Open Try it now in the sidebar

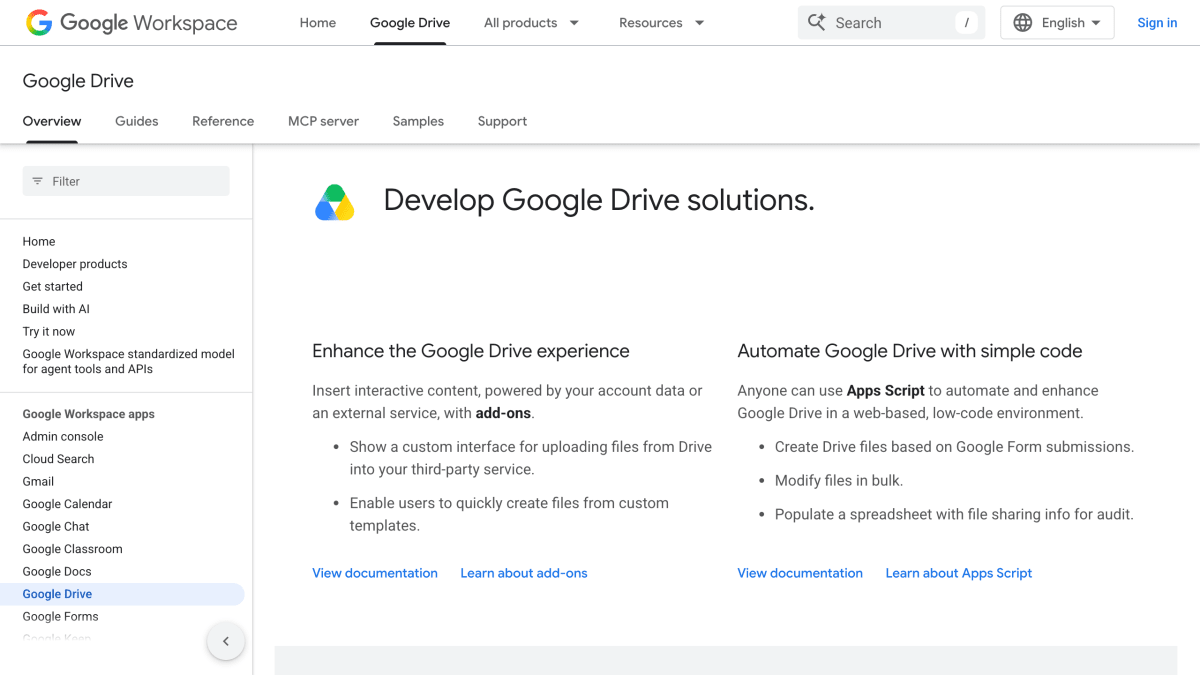coord(49,331)
